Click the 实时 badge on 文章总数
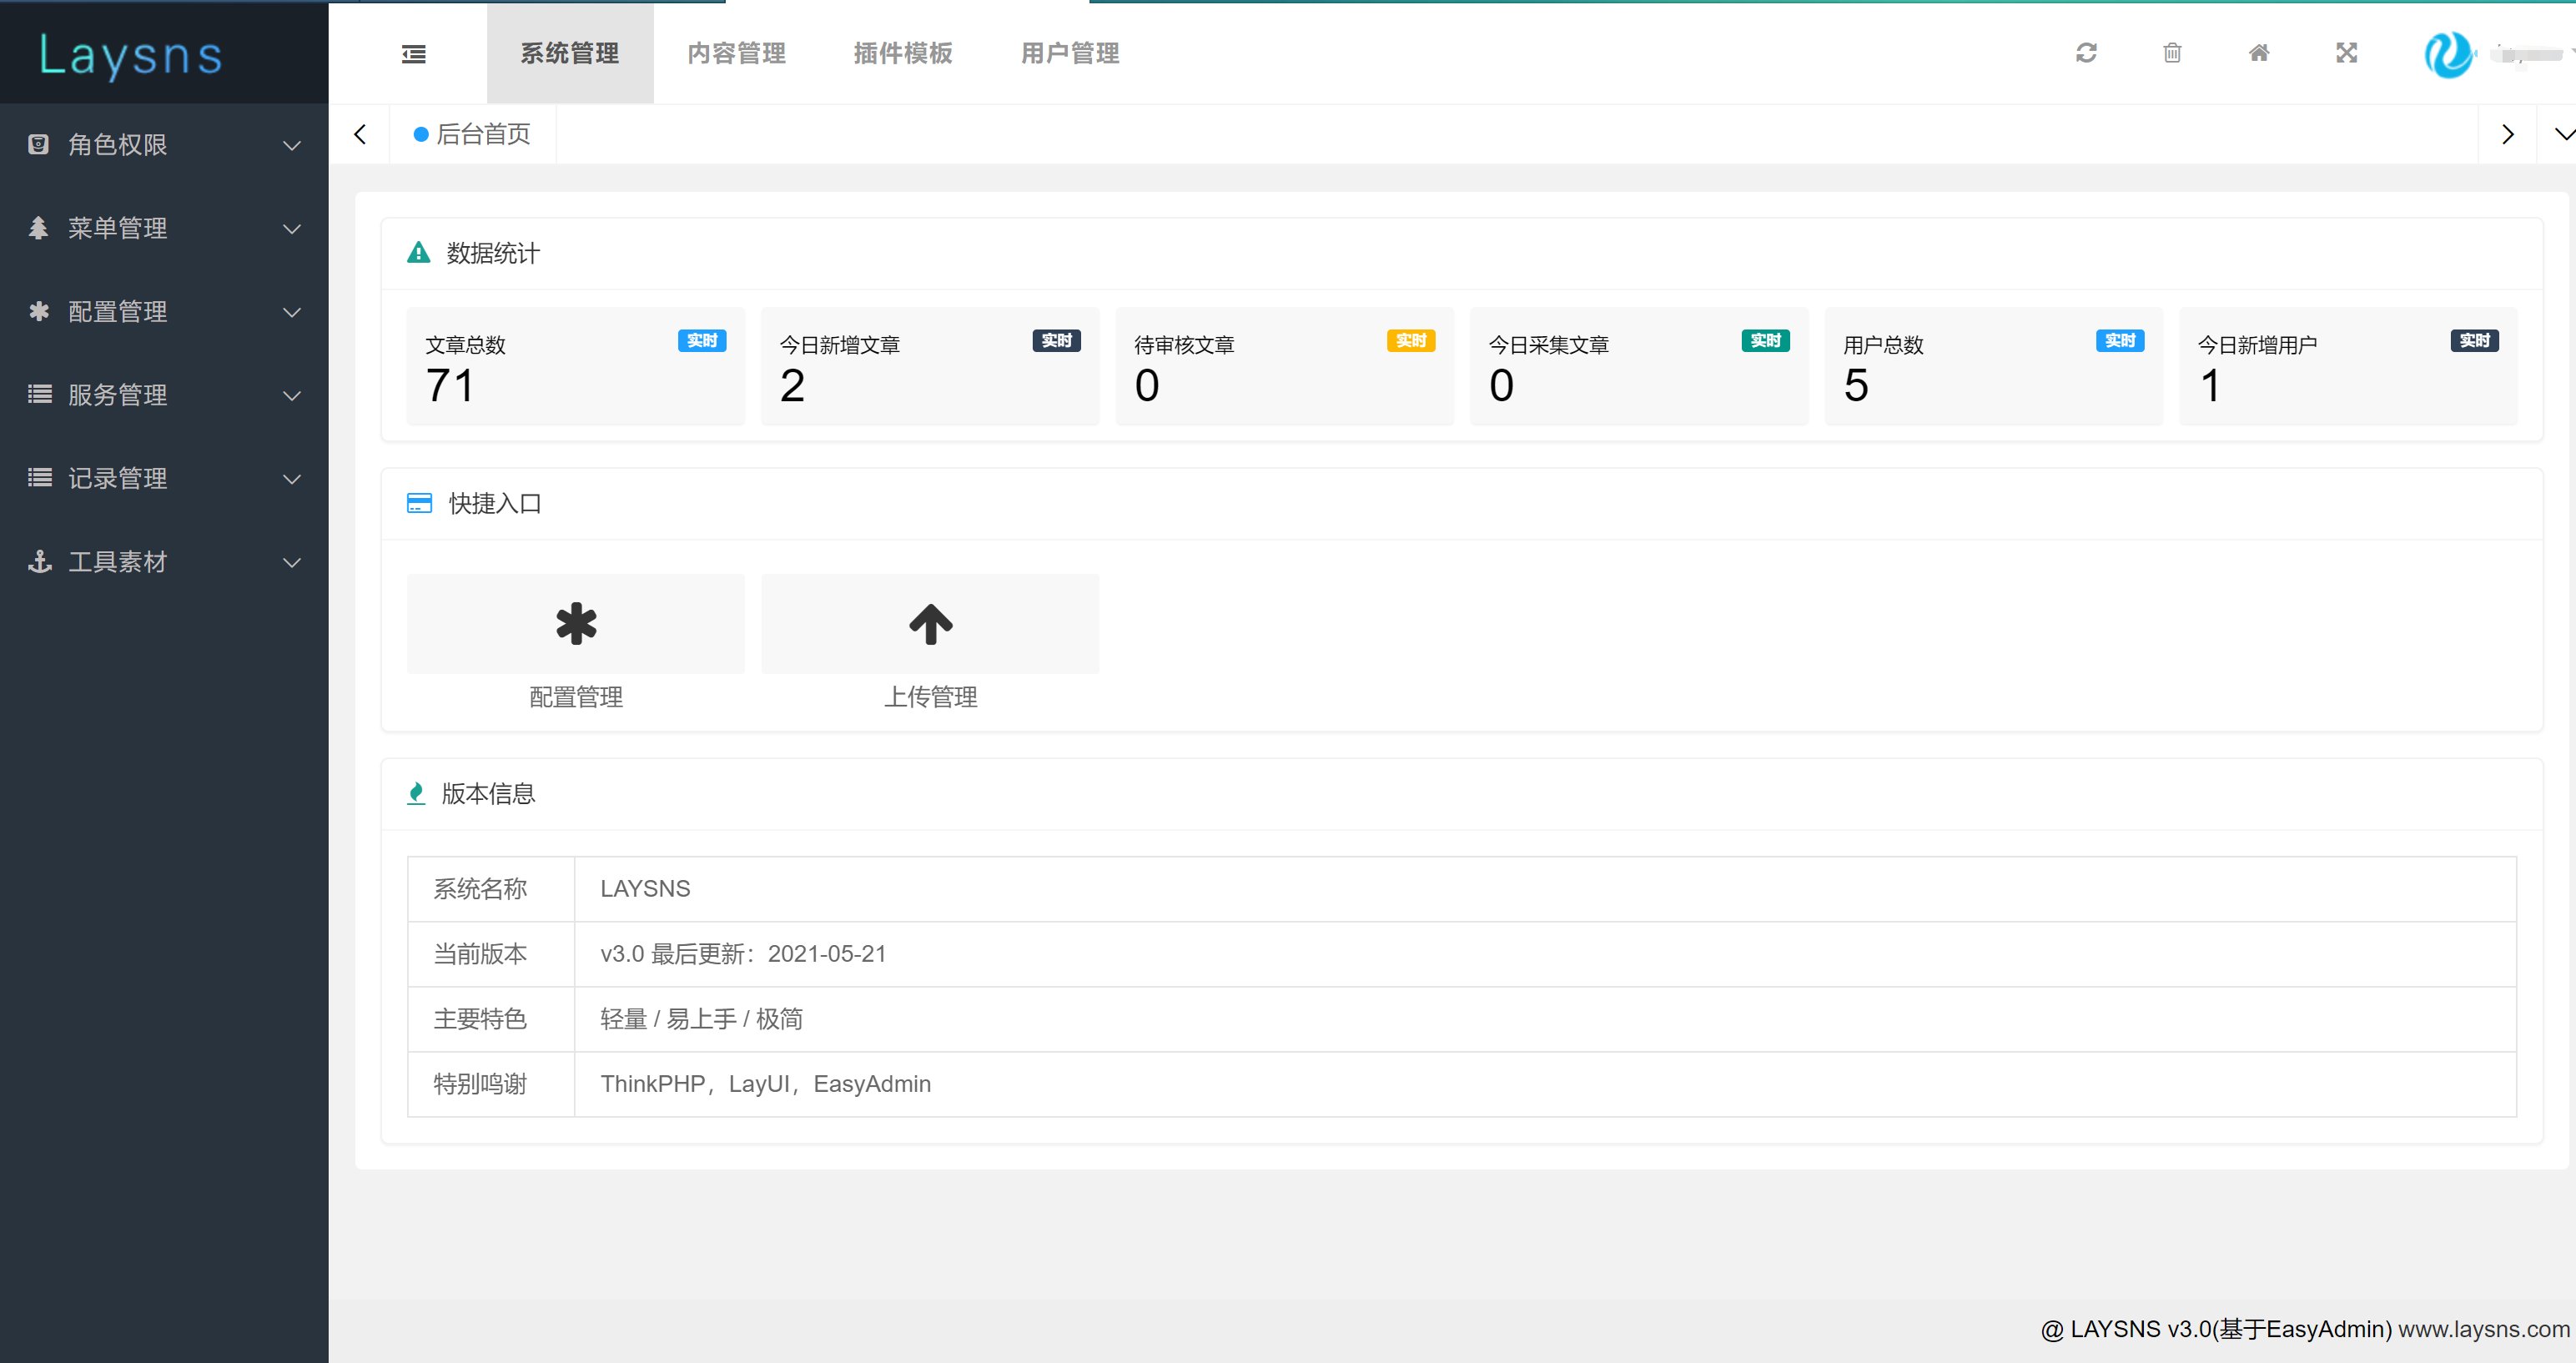Image resolution: width=2576 pixels, height=1363 pixels. (702, 341)
